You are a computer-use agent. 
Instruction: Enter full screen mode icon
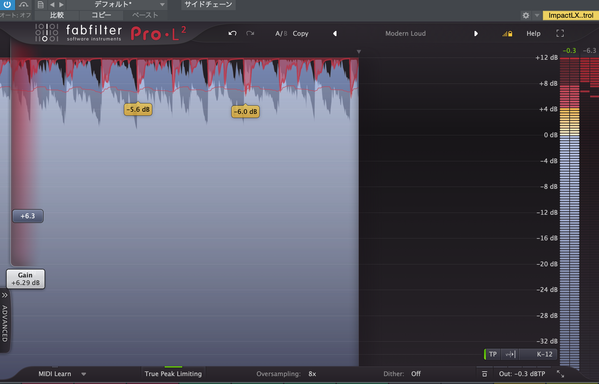560,34
